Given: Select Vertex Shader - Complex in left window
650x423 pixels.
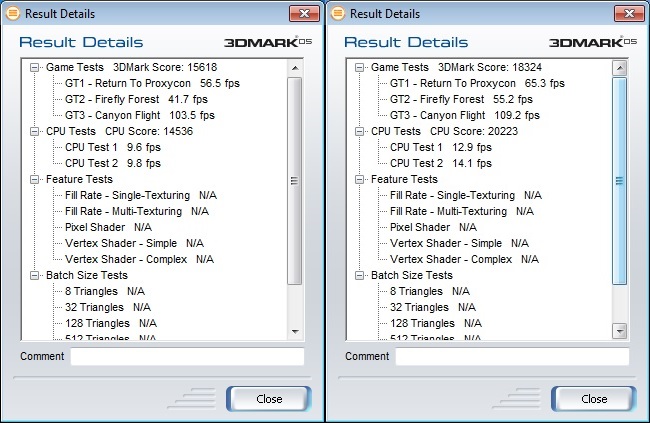Looking at the screenshot, I should 139,260.
